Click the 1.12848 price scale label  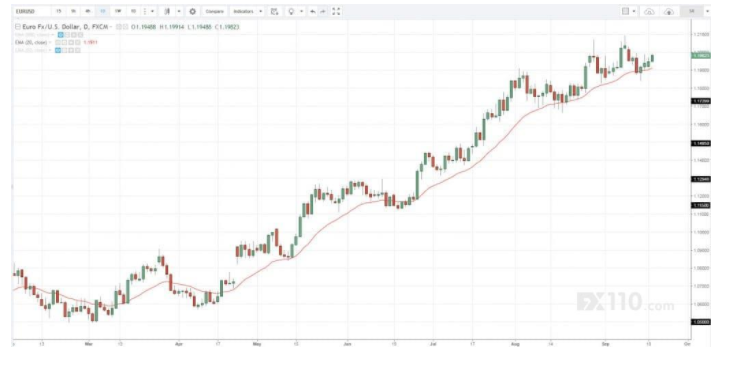[701, 179]
